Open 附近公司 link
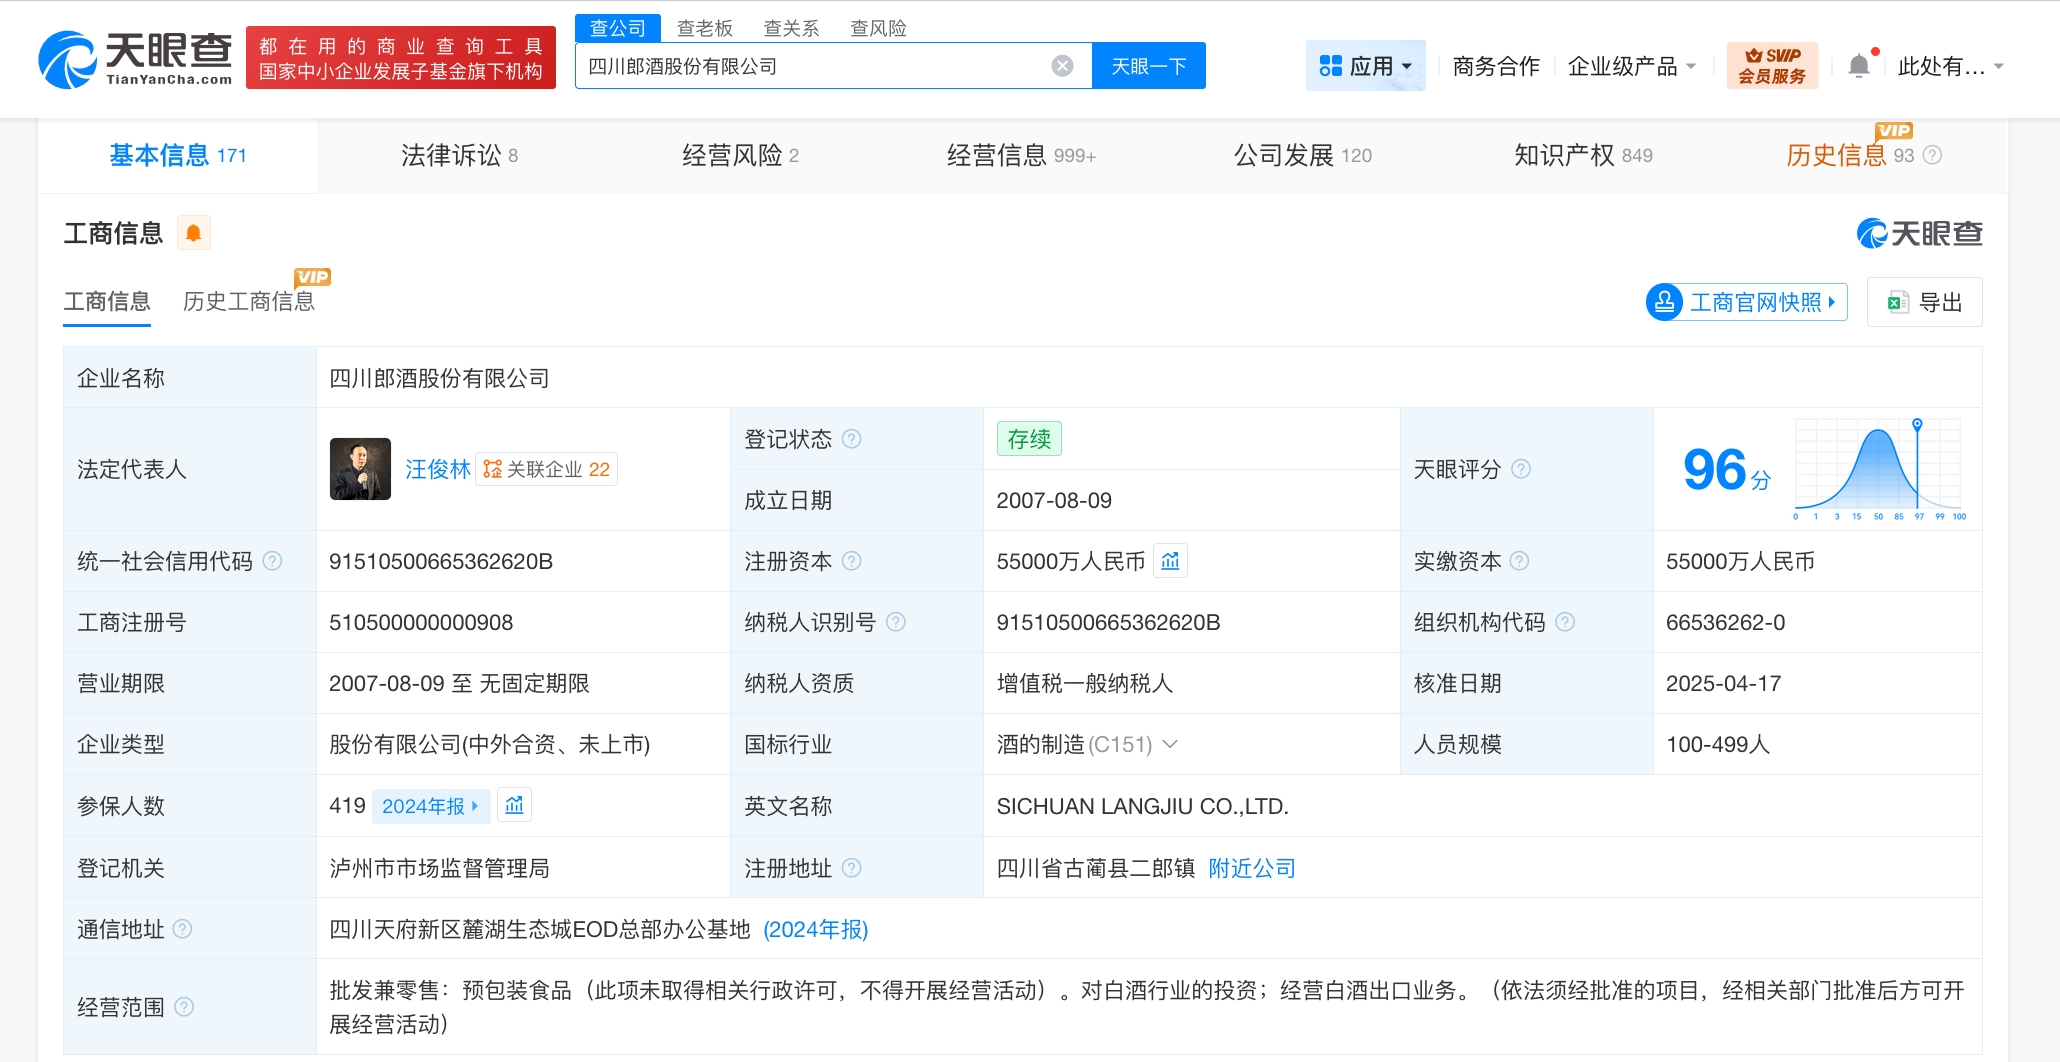The image size is (2060, 1062). [x=1251, y=868]
